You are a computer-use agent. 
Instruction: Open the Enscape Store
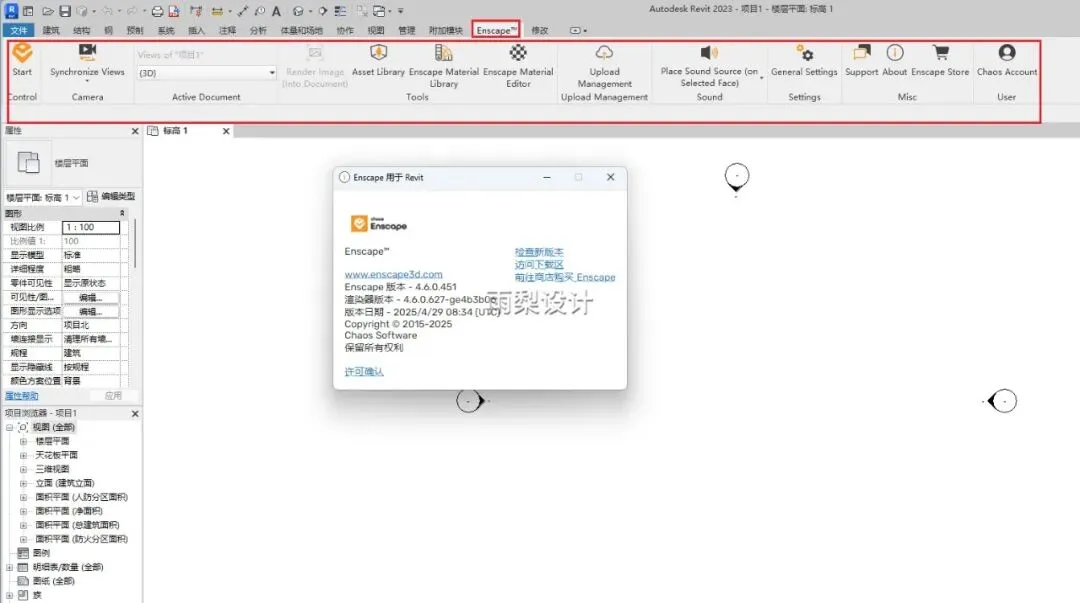(940, 60)
